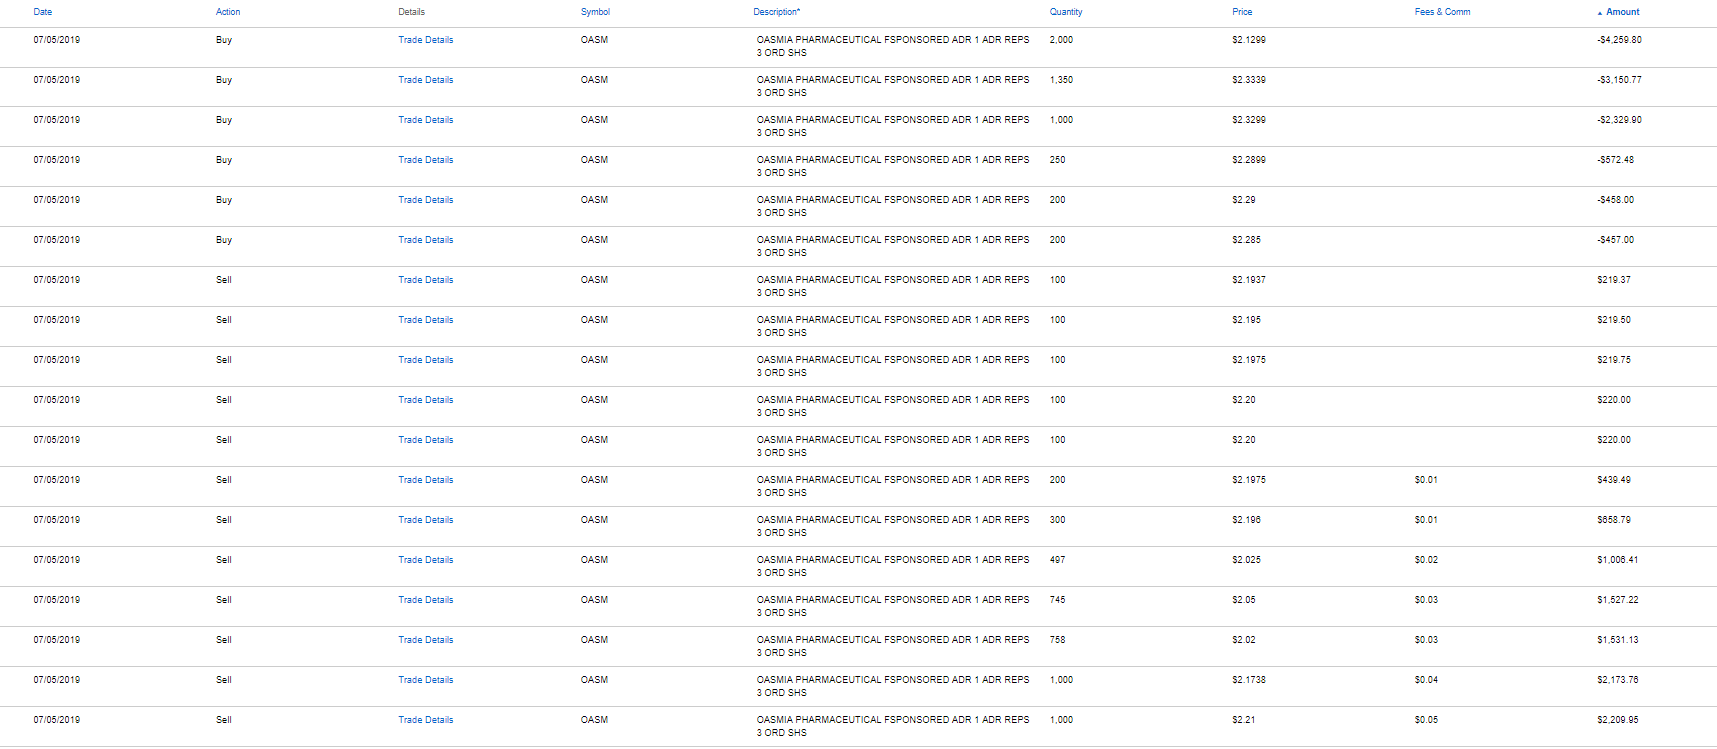Sort trades by Quantity header
This screenshot has width=1717, height=749.
point(1065,12)
